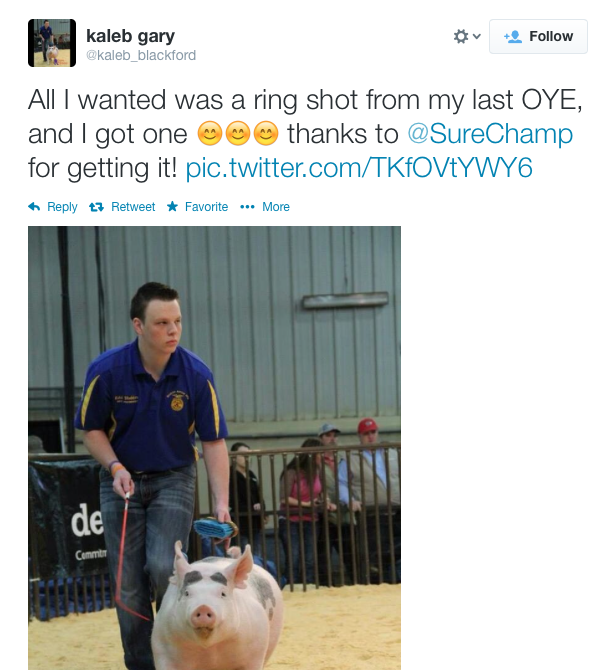This screenshot has width=615, height=670.
Task: Expand the gear dropdown chevron
Action: (x=477, y=37)
